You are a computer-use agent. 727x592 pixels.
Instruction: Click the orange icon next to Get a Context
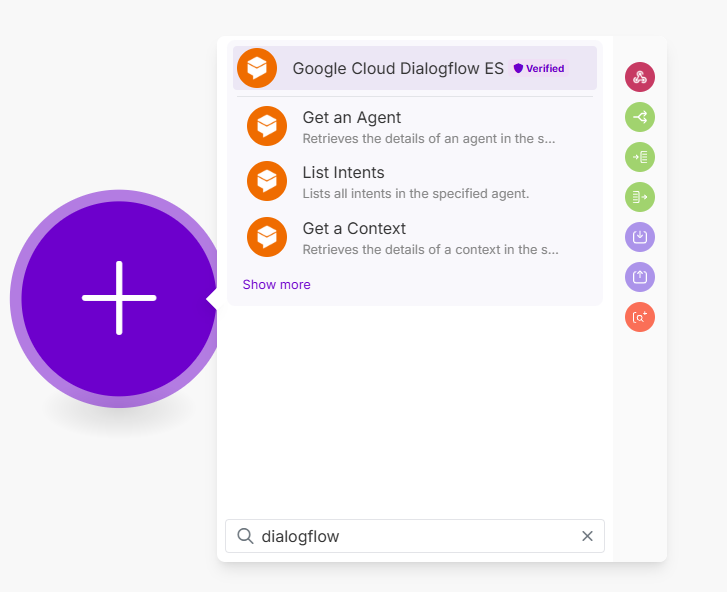267,237
